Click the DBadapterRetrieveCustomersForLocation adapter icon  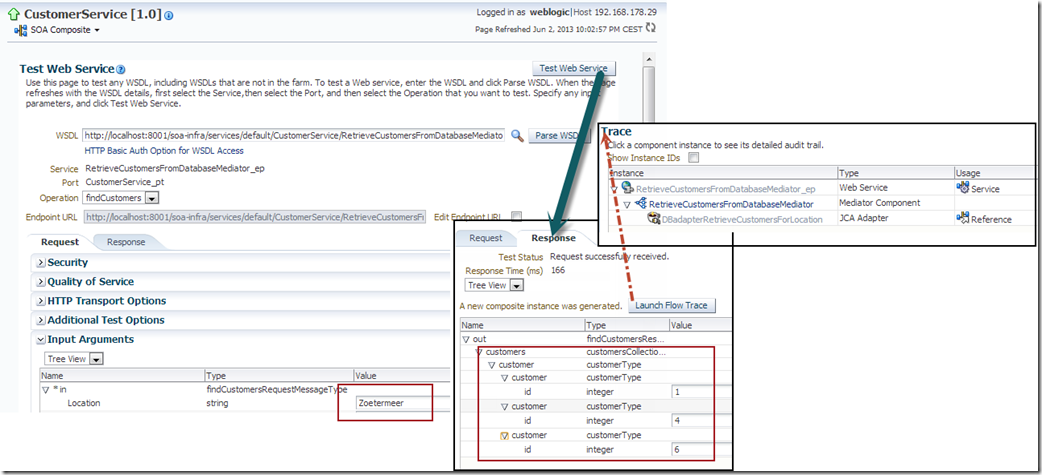(x=654, y=218)
